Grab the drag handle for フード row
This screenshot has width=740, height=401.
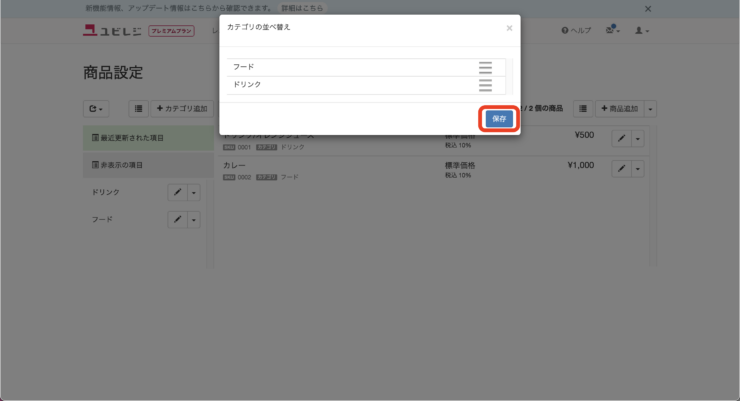485,67
